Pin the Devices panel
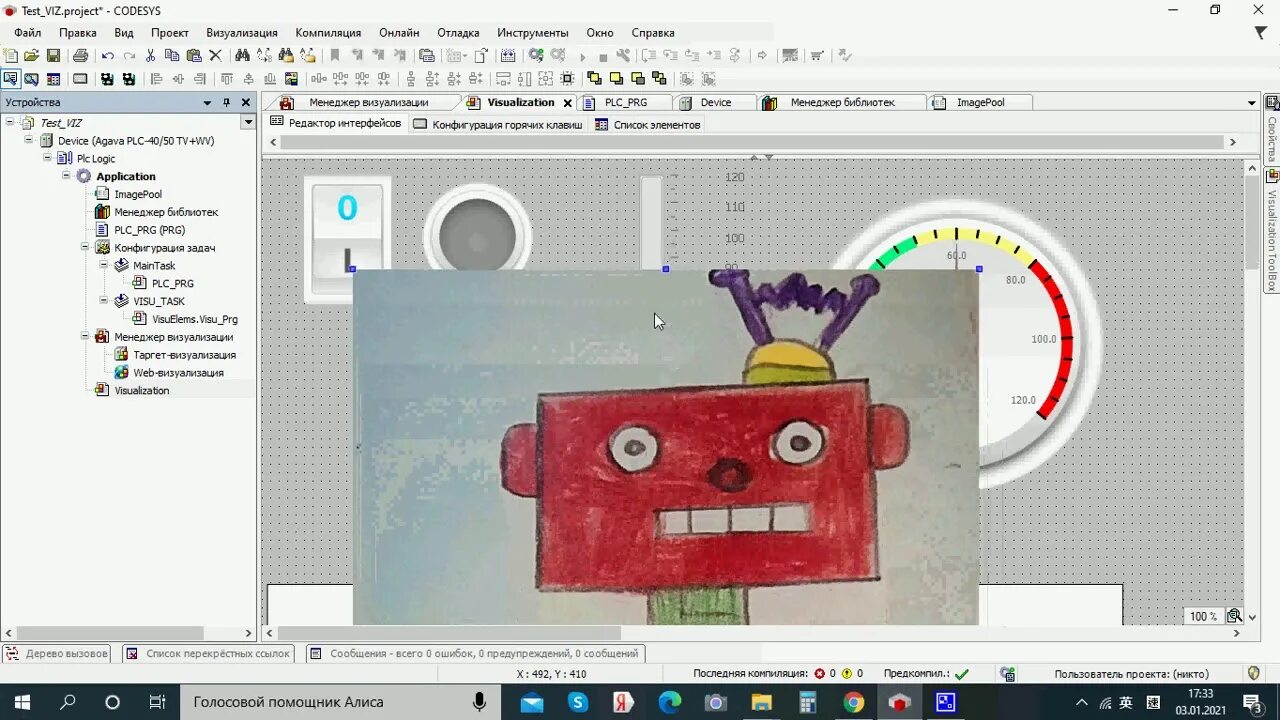Image resolution: width=1280 pixels, height=720 pixels. (227, 102)
